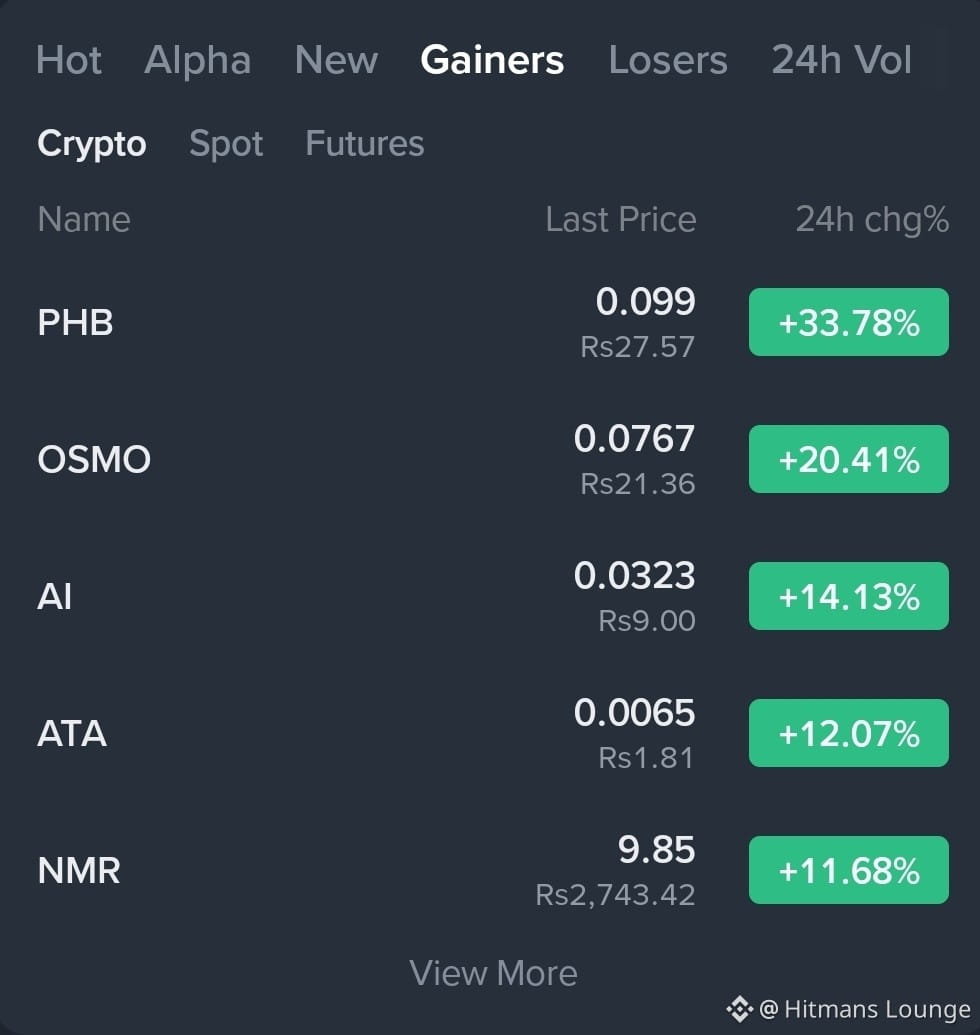Sort by the 24h chg% column header
Image resolution: width=980 pixels, height=1035 pixels.
(x=872, y=220)
